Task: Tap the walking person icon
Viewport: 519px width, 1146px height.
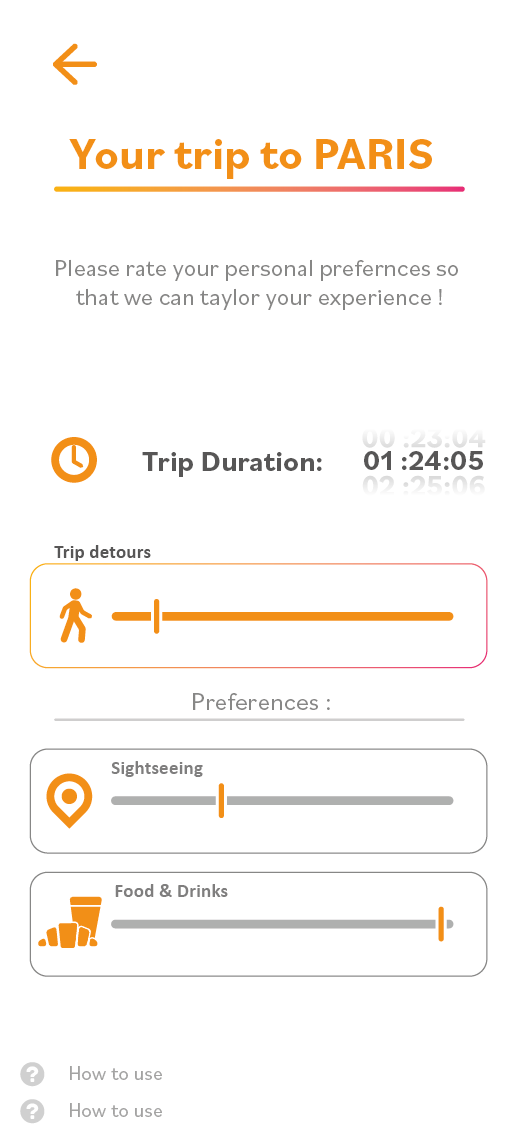Action: tap(75, 615)
